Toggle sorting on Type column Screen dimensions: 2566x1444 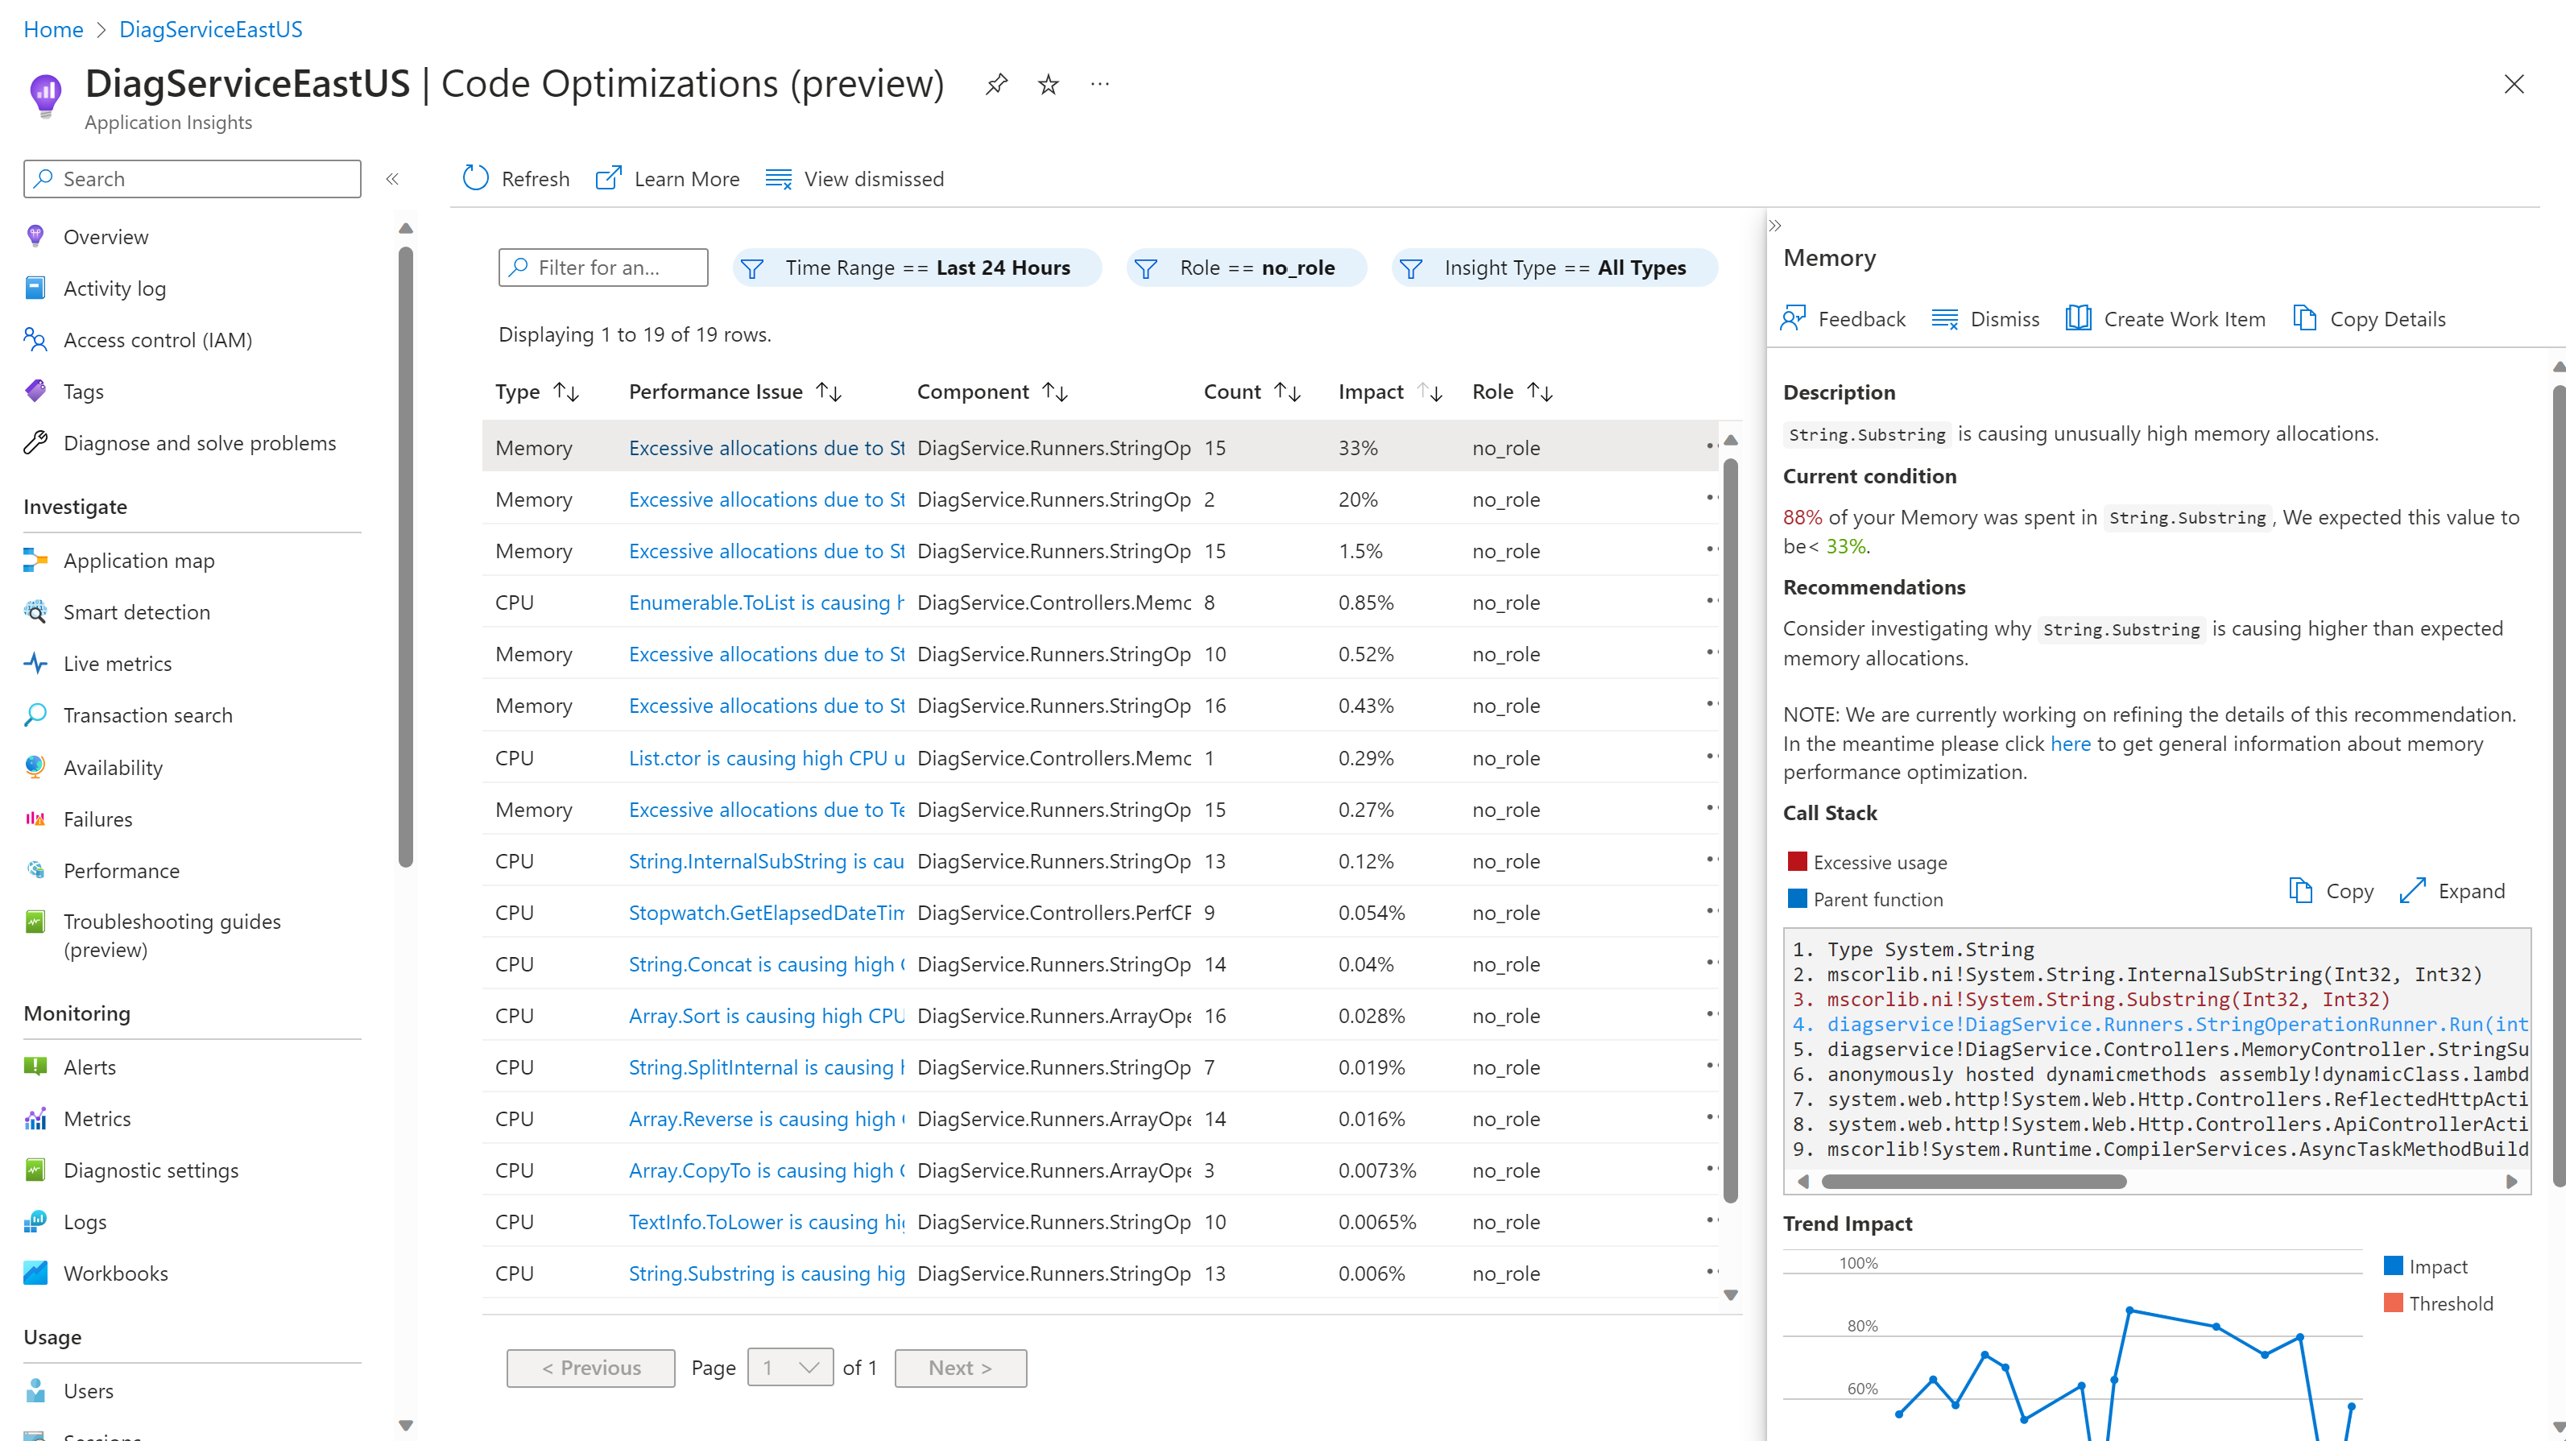click(567, 392)
